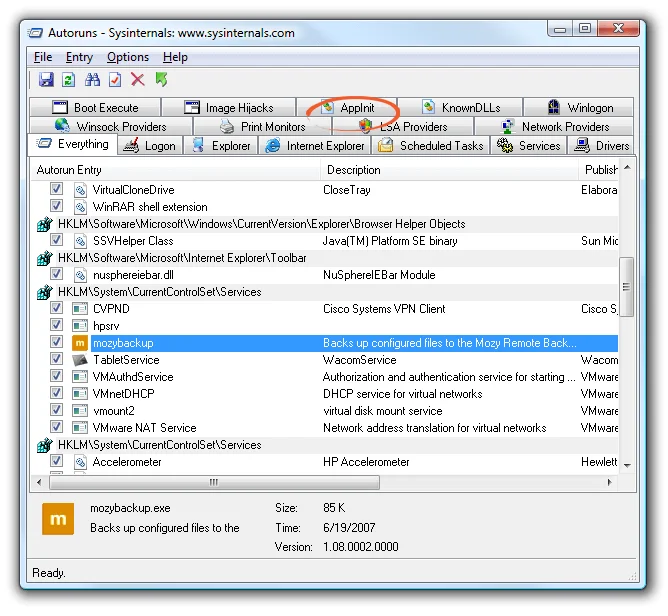This screenshot has height=616, width=668.
Task: Click the Autorun Entry column header
Action: 175,170
